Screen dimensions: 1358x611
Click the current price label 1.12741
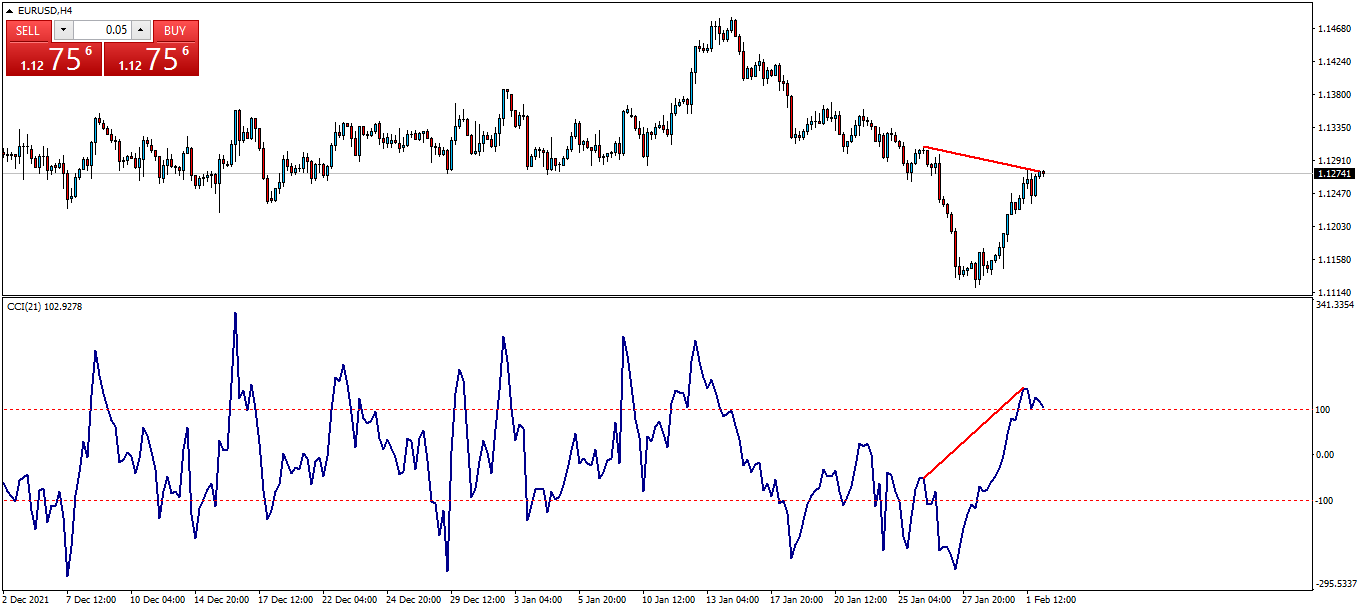1334,174
